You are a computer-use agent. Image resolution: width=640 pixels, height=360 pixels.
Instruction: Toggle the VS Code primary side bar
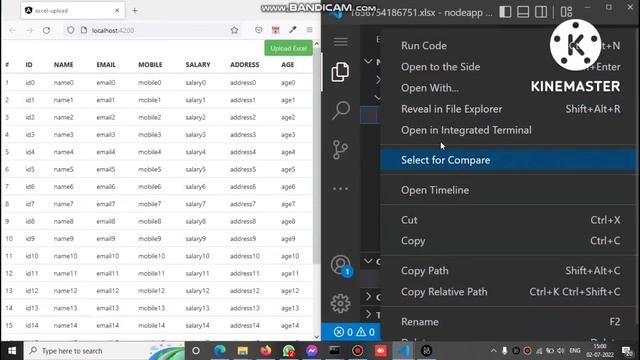click(505, 12)
